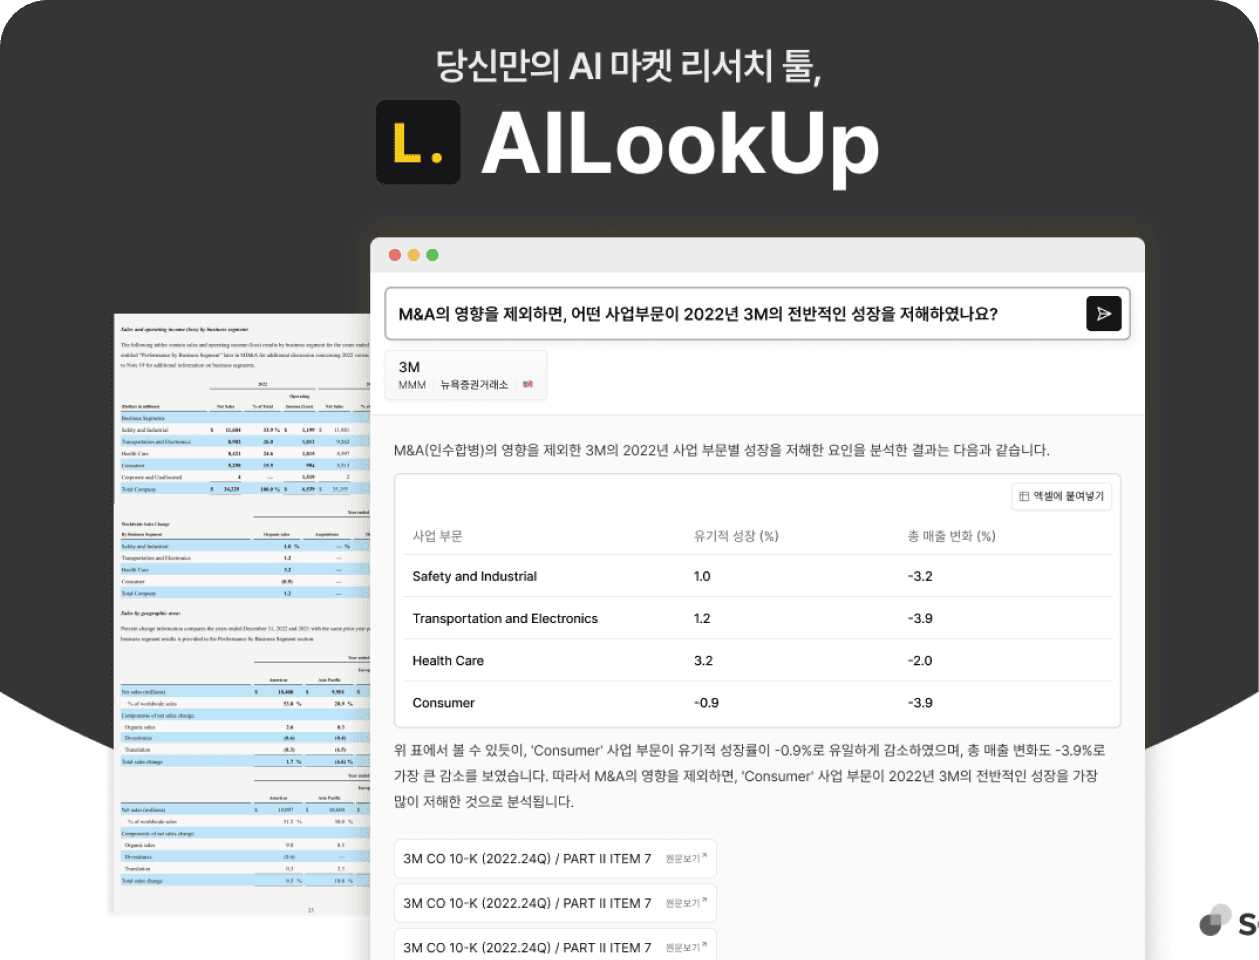Viewport: 1259px width, 960px height.
Task: Click the yellow L. AILookUp logo icon
Action: (x=418, y=142)
